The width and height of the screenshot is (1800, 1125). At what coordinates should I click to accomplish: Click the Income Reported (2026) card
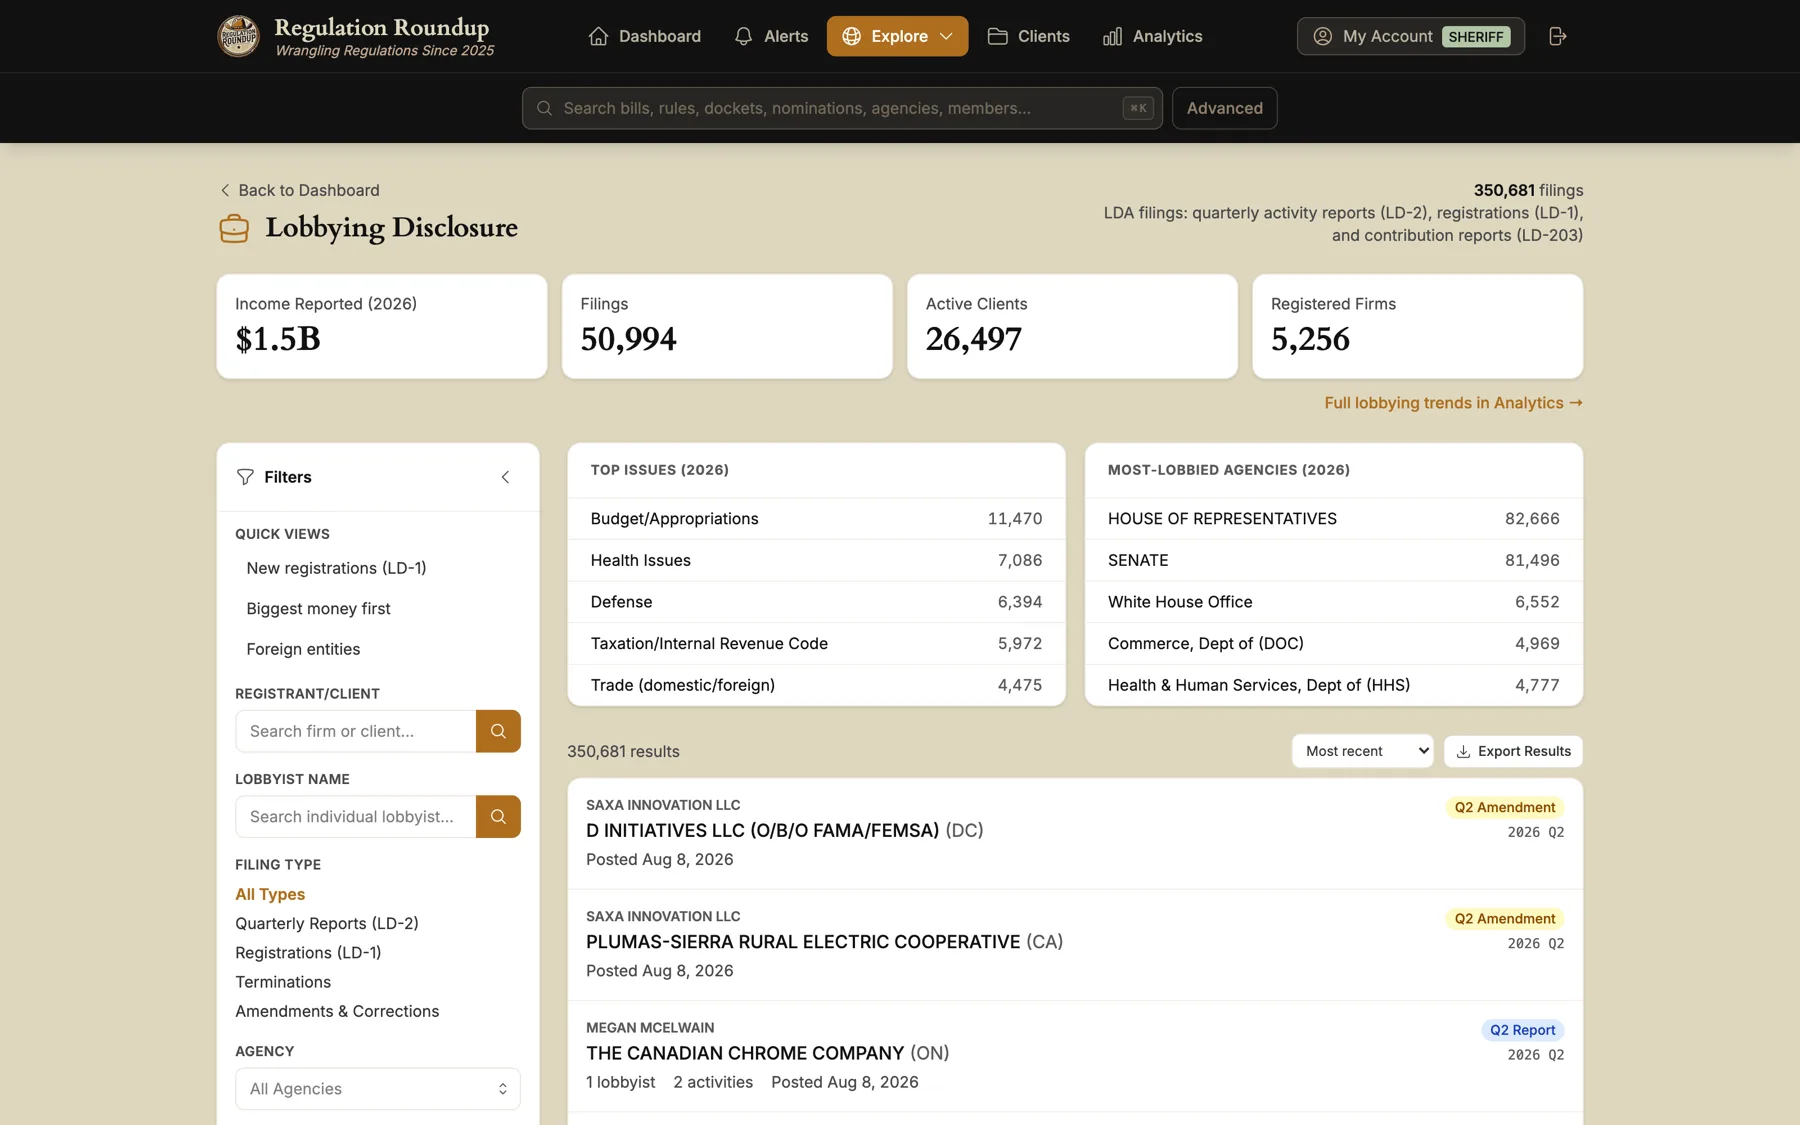[x=382, y=326]
